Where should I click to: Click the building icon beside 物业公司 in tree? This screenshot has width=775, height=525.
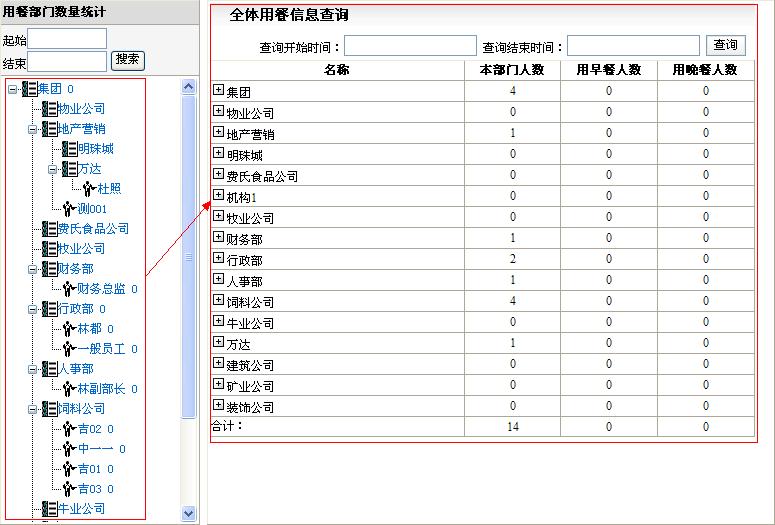50,109
